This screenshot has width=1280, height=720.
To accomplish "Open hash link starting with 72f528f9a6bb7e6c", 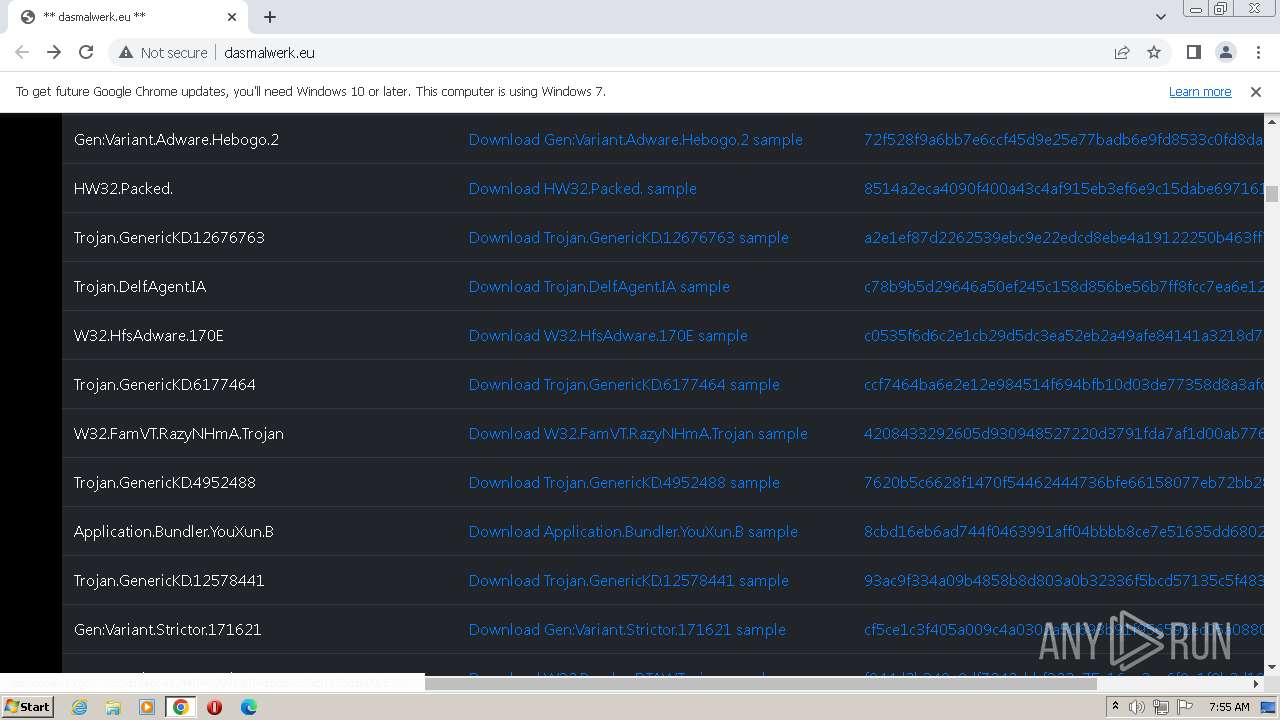I will click(1064, 140).
